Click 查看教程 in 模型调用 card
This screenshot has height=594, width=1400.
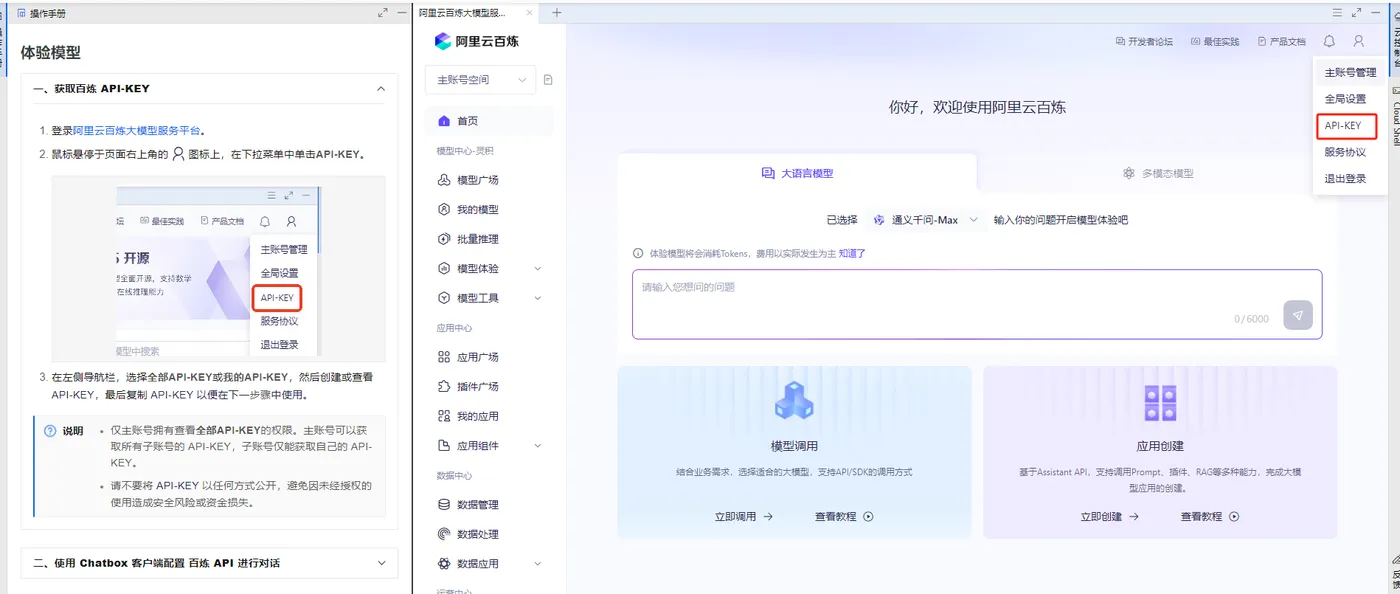click(844, 517)
